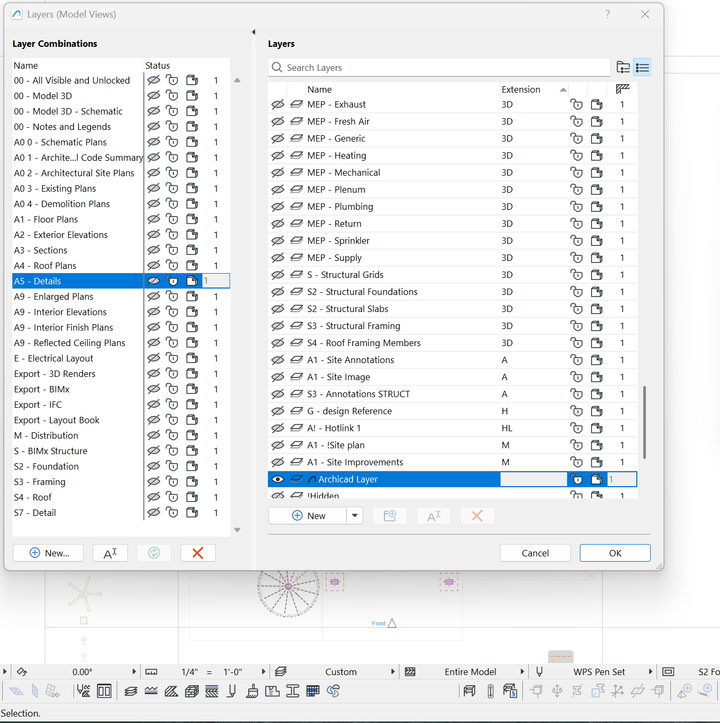720x723 pixels.
Task: Hide the Archicad Layer
Action: [277, 479]
